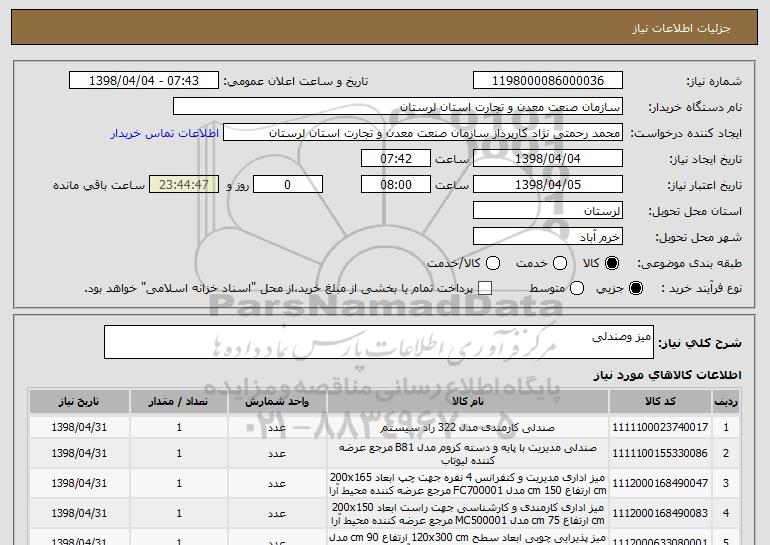Click the remaining days field showing 0
This screenshot has height=545, width=770.
288,185
